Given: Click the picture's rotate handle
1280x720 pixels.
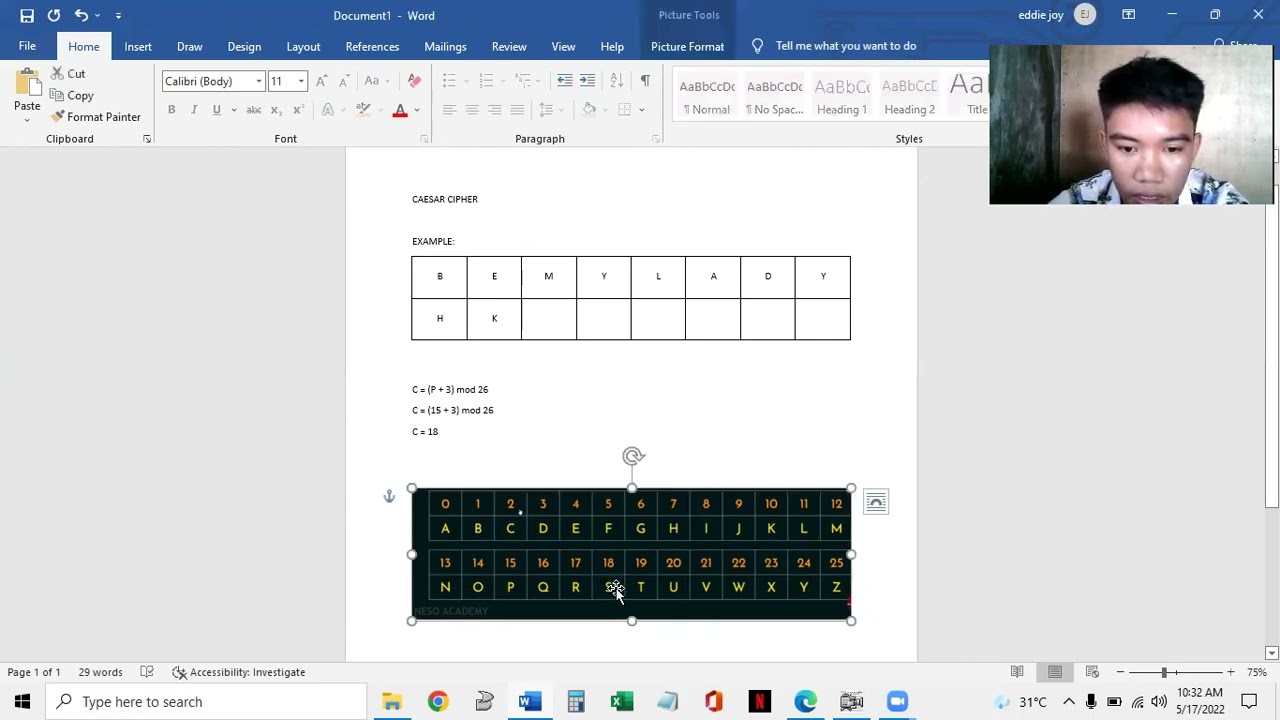Looking at the screenshot, I should (632, 456).
